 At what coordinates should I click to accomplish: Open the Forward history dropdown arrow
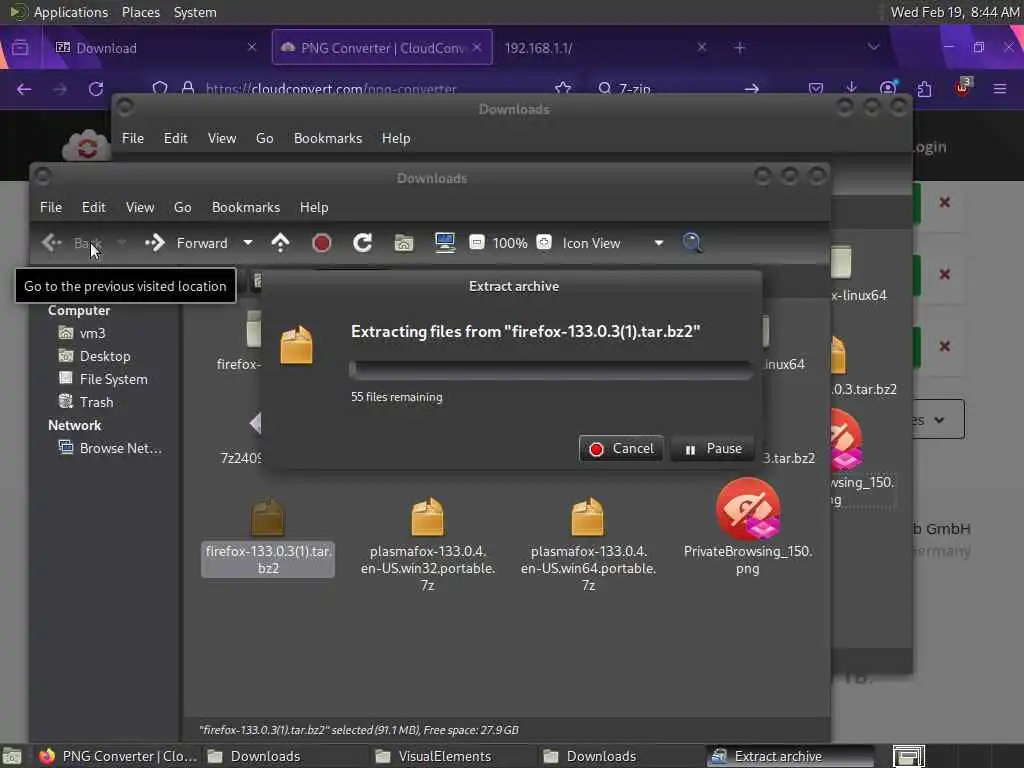[248, 243]
